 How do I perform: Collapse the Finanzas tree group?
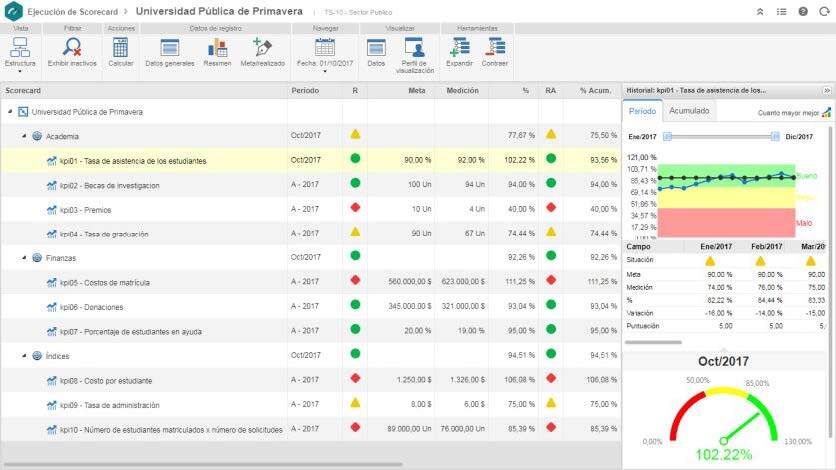(24, 257)
